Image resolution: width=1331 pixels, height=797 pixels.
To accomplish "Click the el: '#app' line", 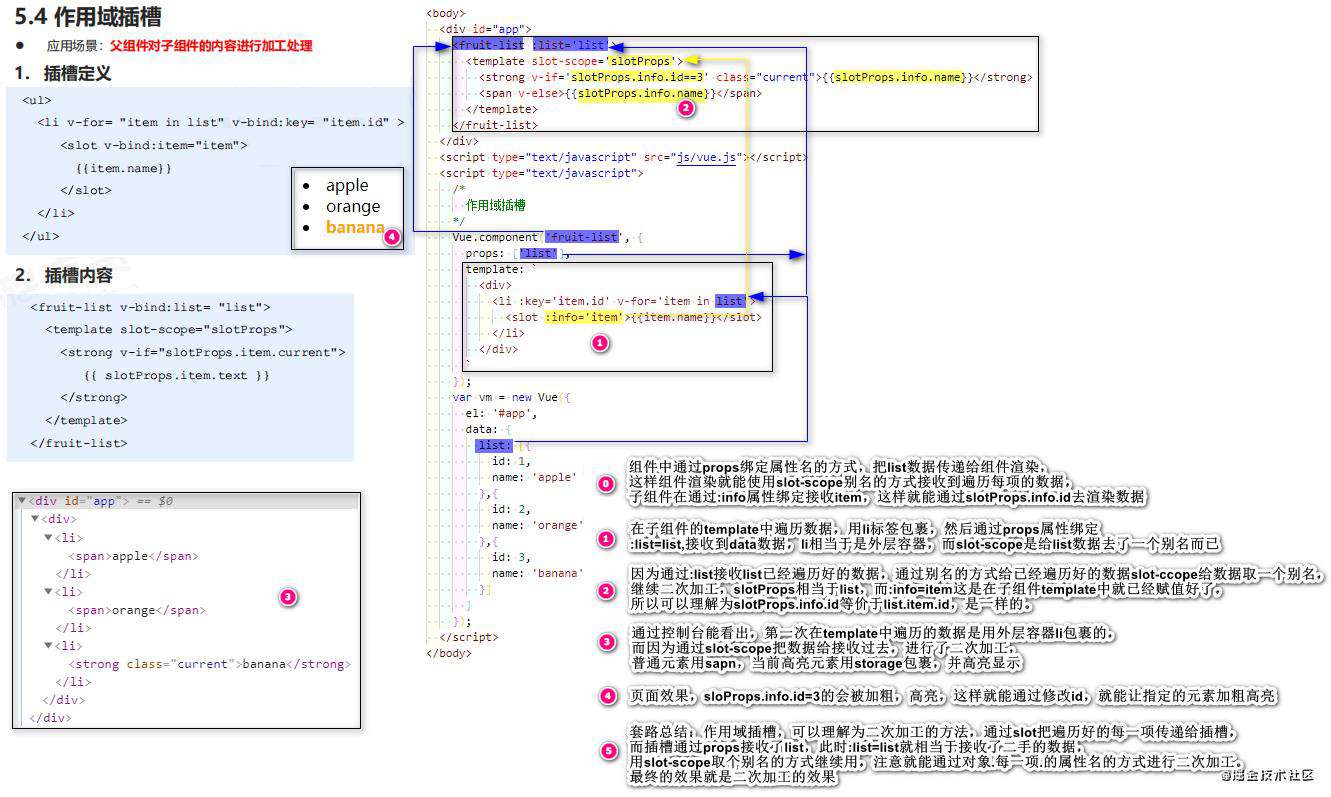I will [x=502, y=413].
